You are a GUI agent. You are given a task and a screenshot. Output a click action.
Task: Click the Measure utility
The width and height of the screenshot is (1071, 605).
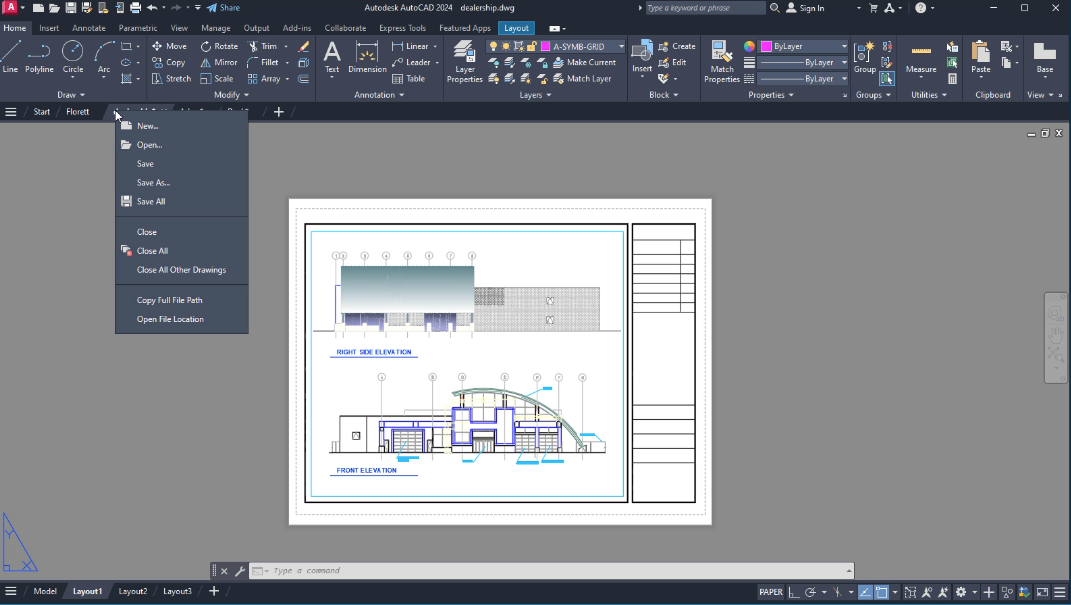coord(921,57)
